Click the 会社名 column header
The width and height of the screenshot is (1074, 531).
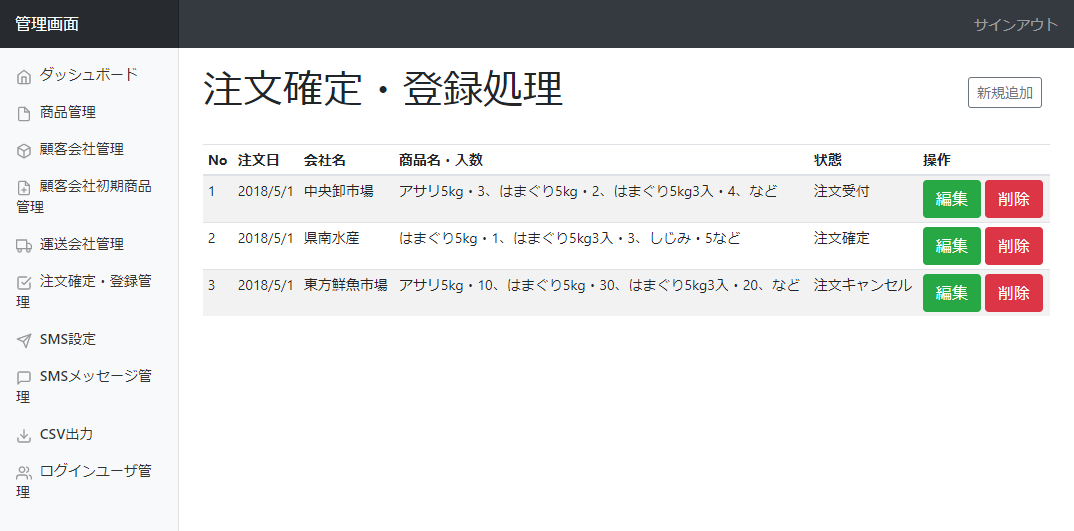pos(325,160)
